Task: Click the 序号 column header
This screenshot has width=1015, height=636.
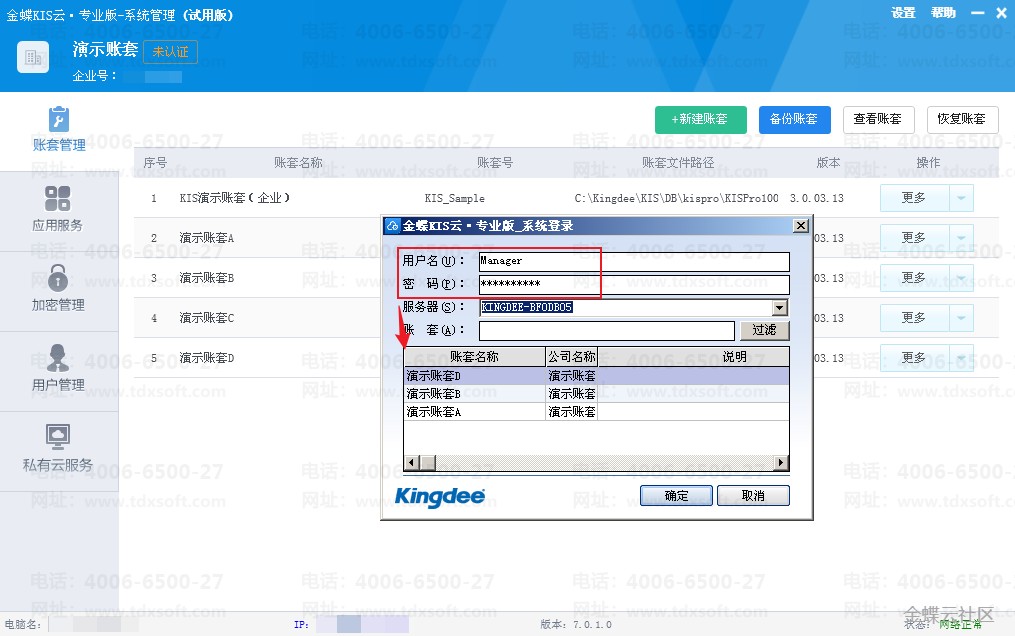Action: [155, 163]
